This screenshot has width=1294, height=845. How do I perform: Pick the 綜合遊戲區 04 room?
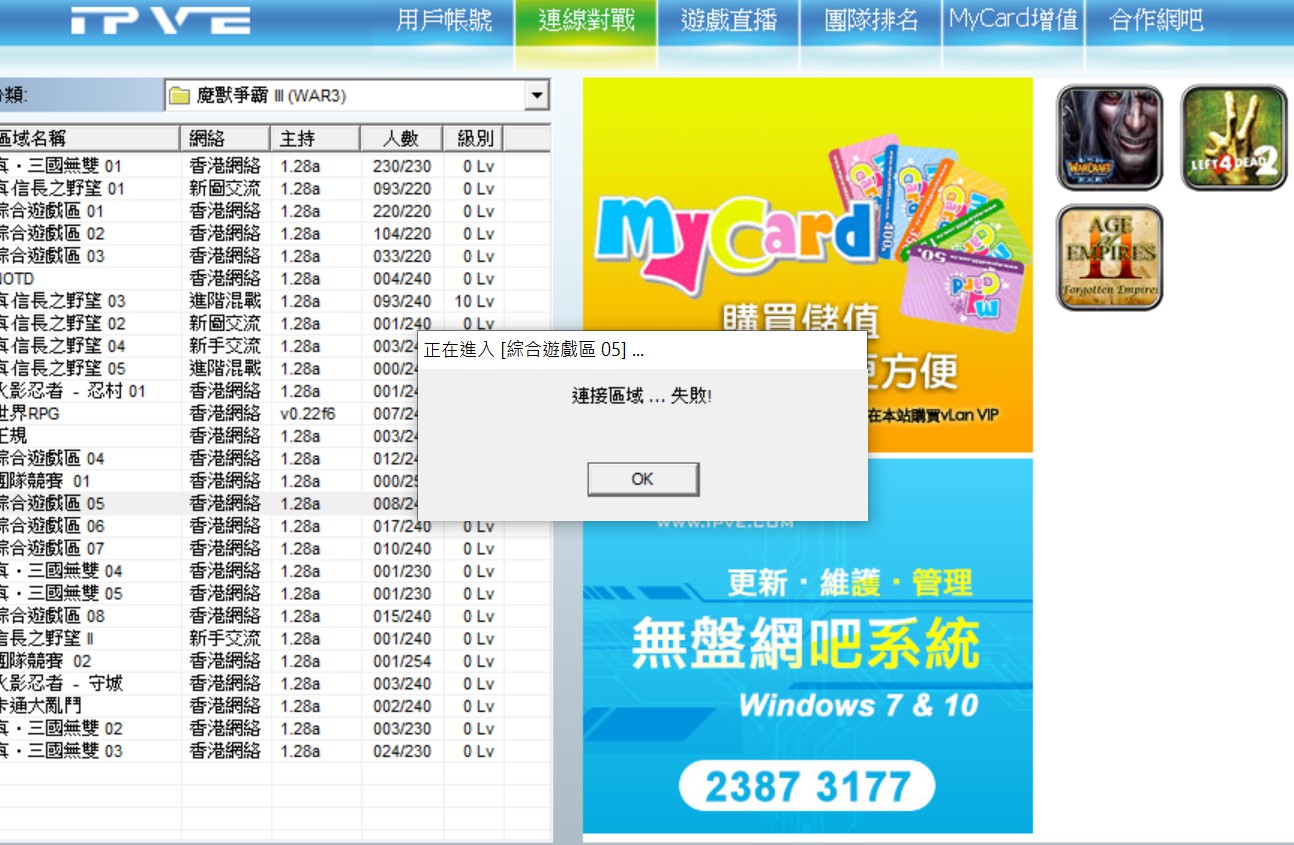pyautogui.click(x=208, y=458)
